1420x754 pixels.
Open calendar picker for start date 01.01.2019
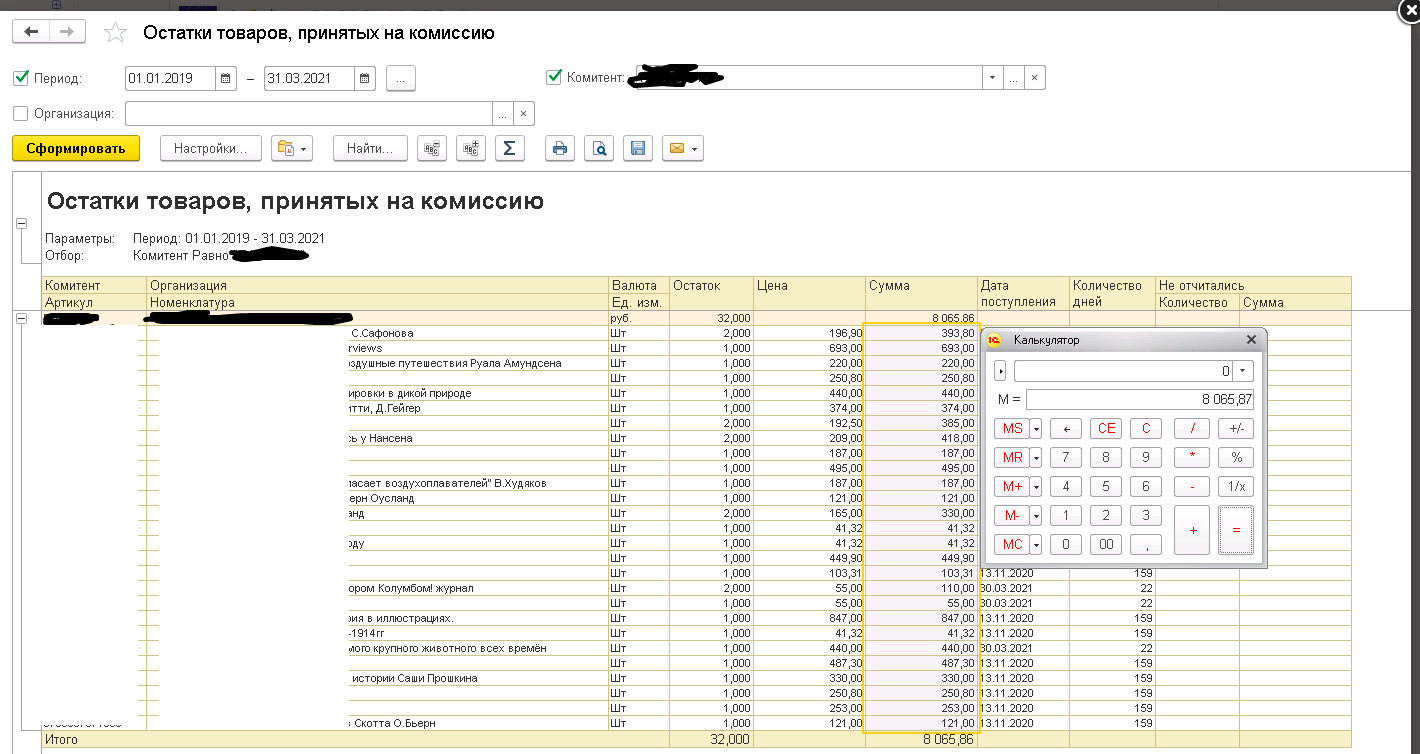tap(227, 78)
